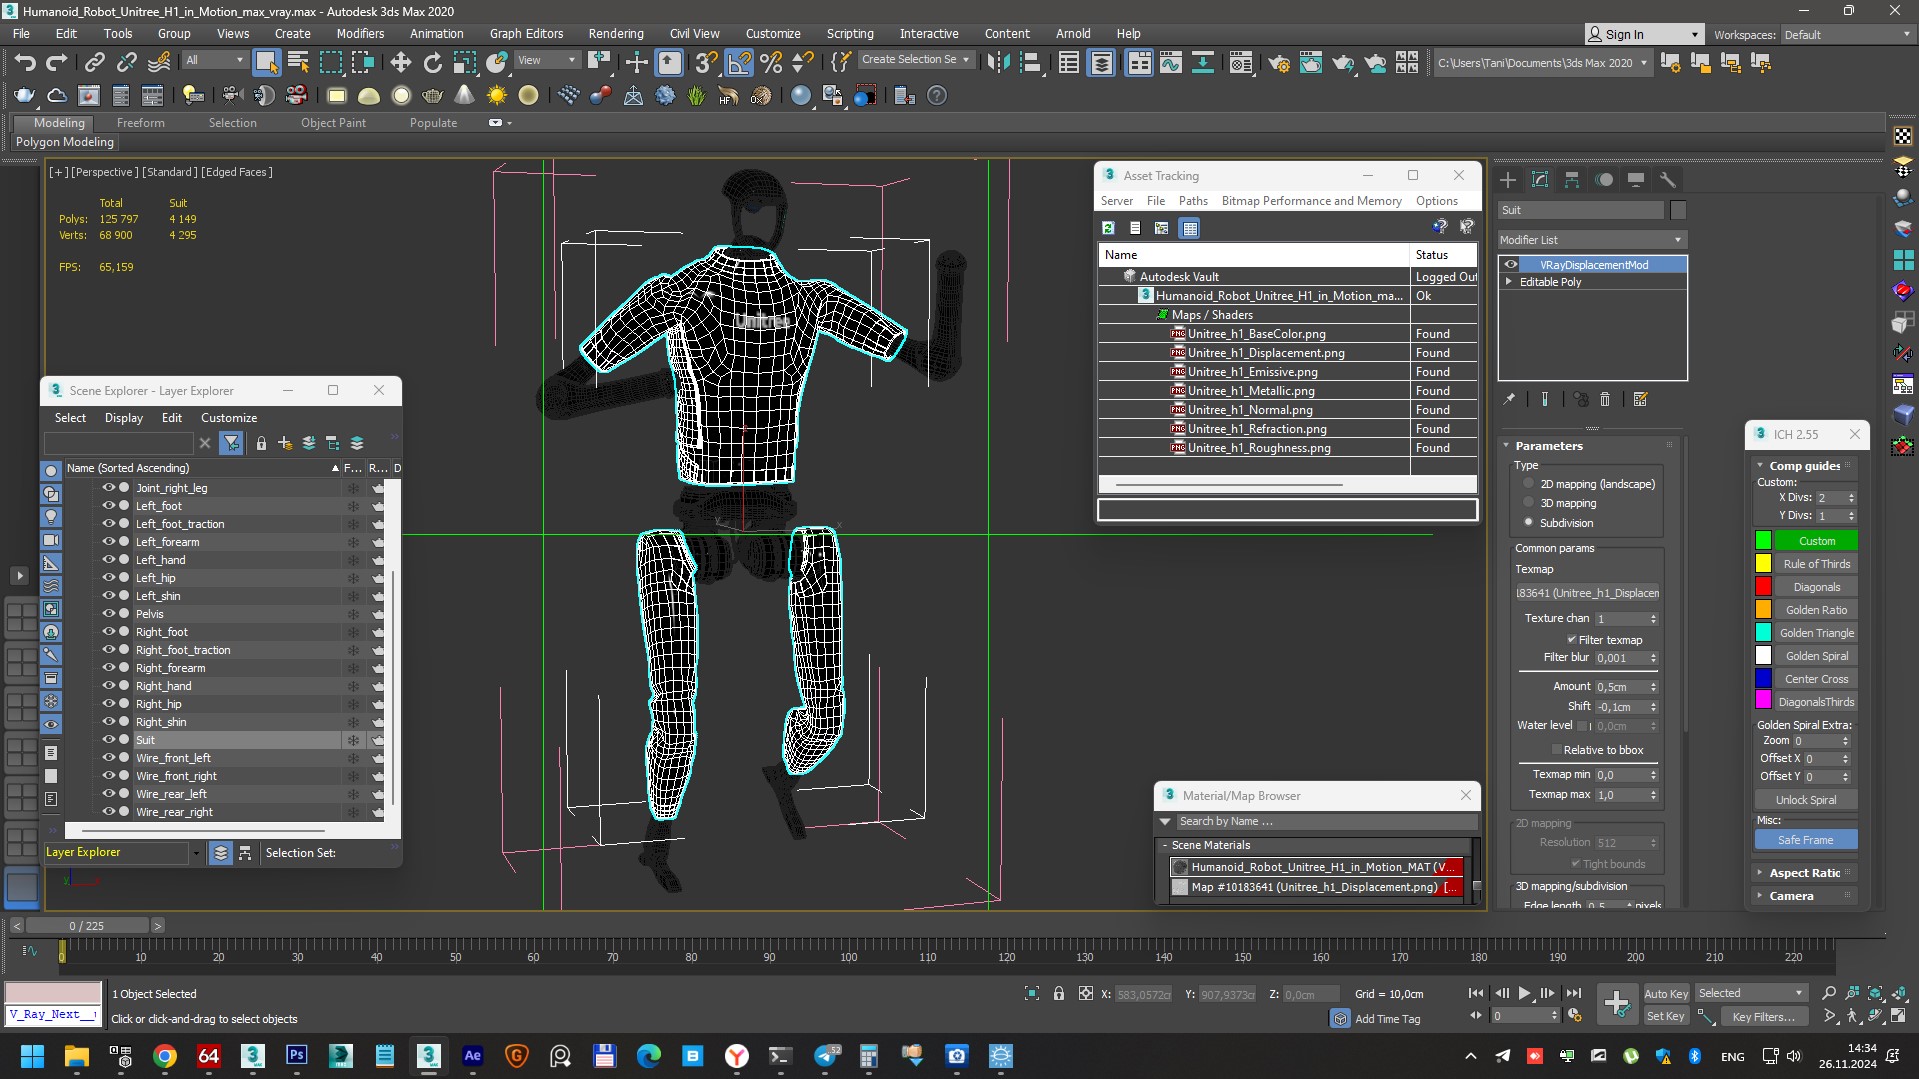This screenshot has height=1079, width=1919.
Task: Click Rule of Thirds button
Action: [x=1816, y=564]
